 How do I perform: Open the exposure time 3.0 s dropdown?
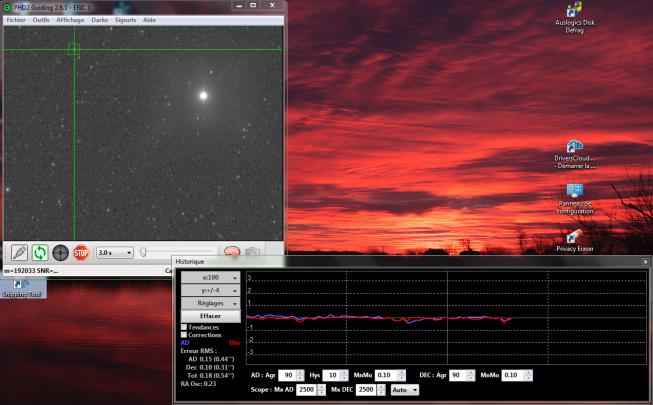(x=115, y=252)
